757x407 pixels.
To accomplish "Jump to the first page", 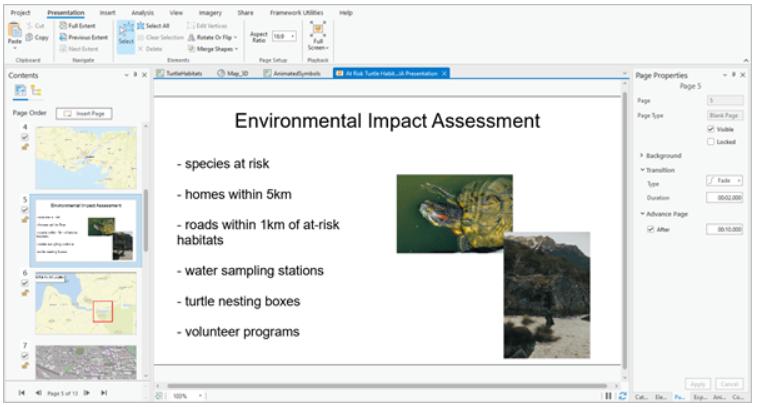I will pyautogui.click(x=22, y=393).
